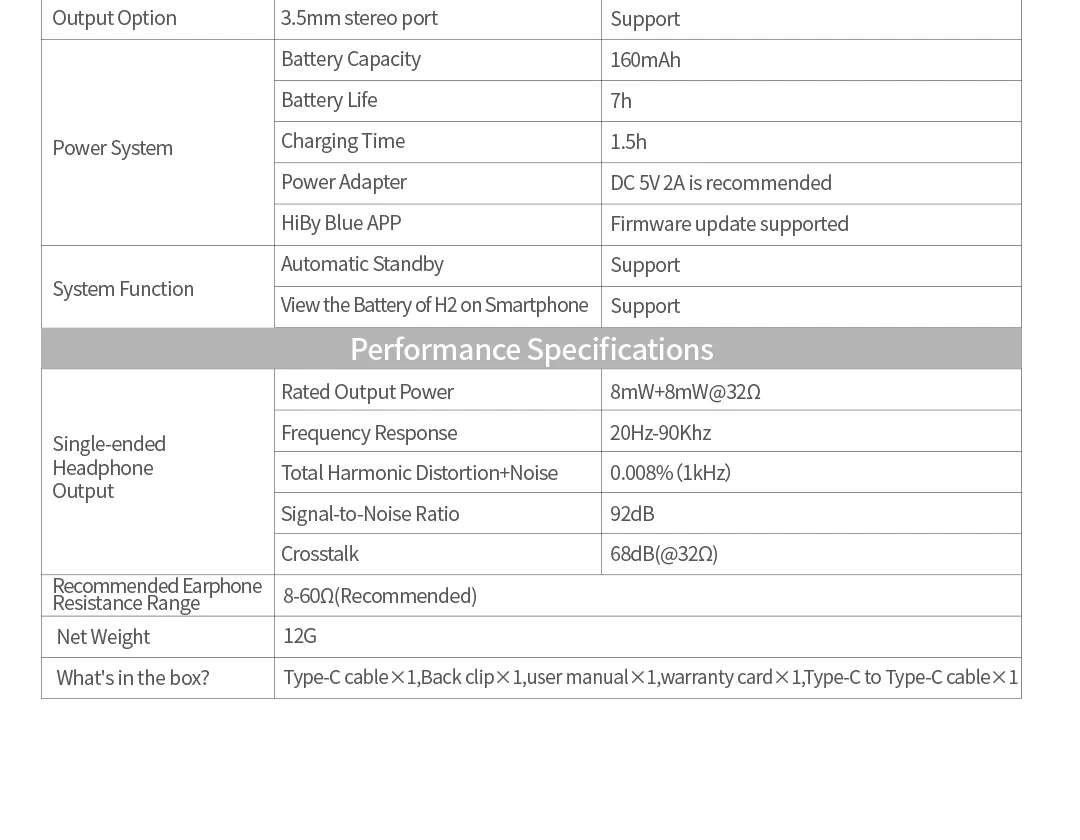Click the 92dB signal-to-noise value
1080x840 pixels.
click(x=632, y=514)
